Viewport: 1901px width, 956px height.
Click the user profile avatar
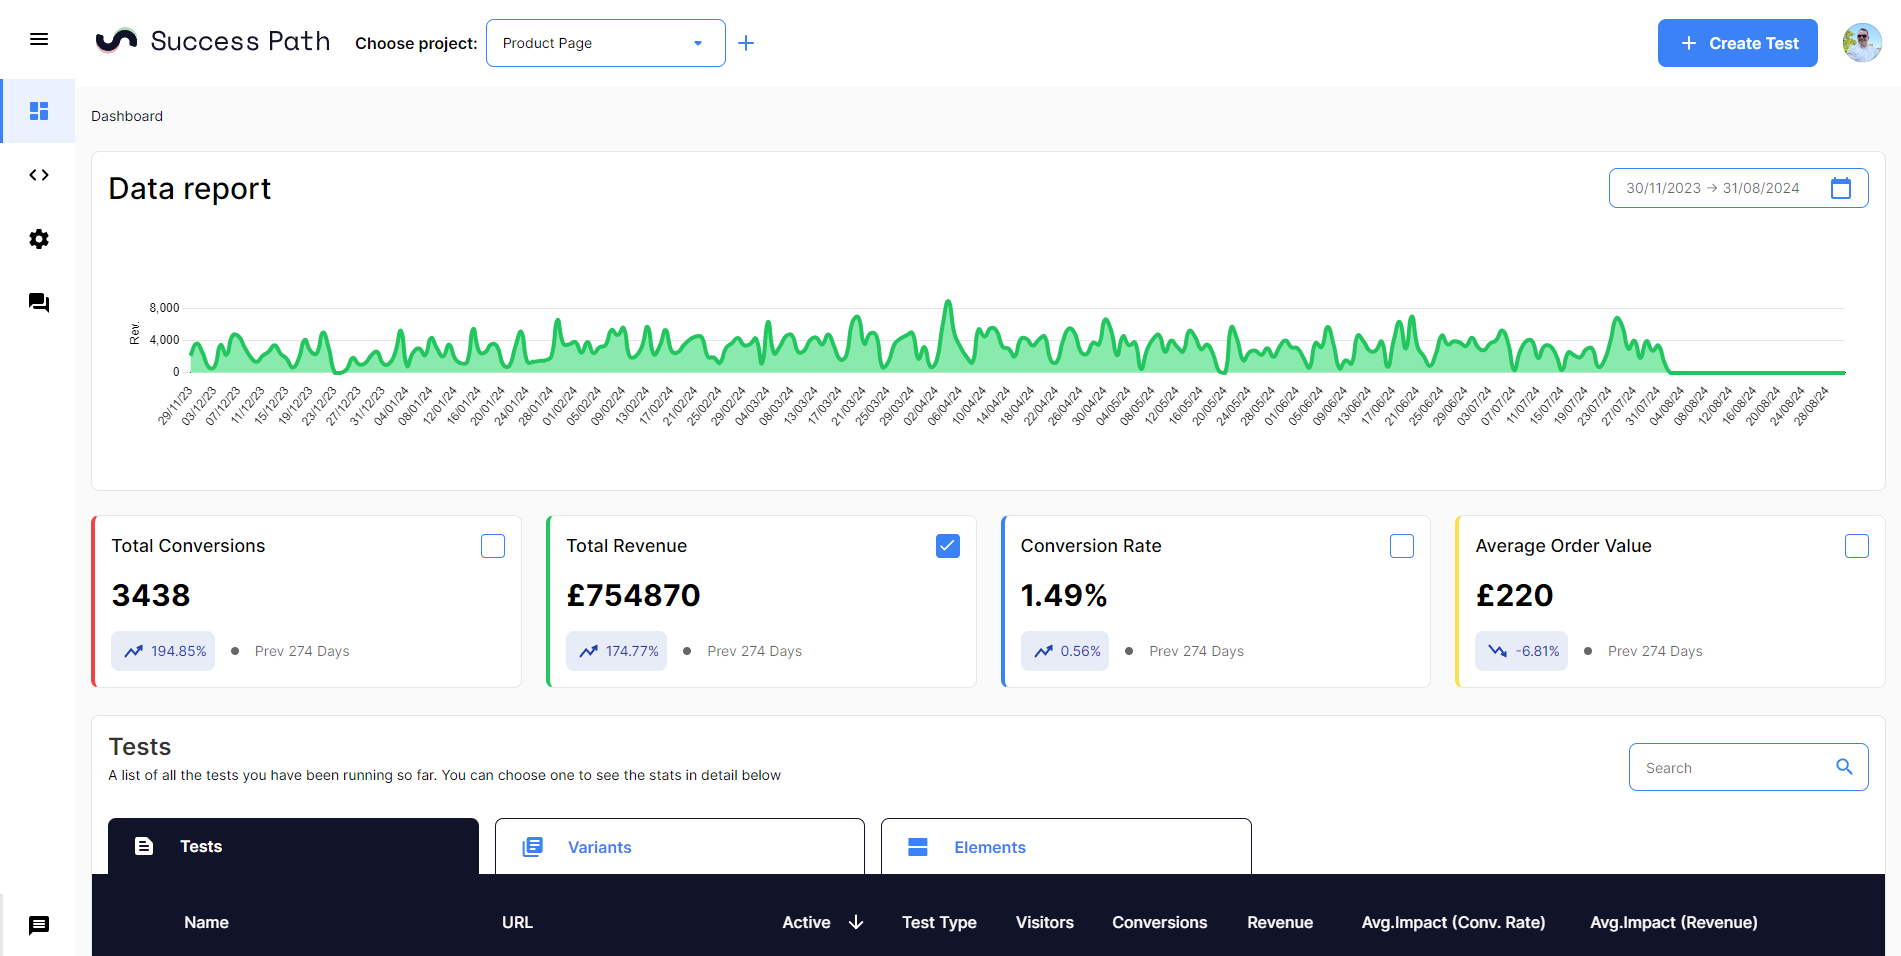click(1861, 43)
